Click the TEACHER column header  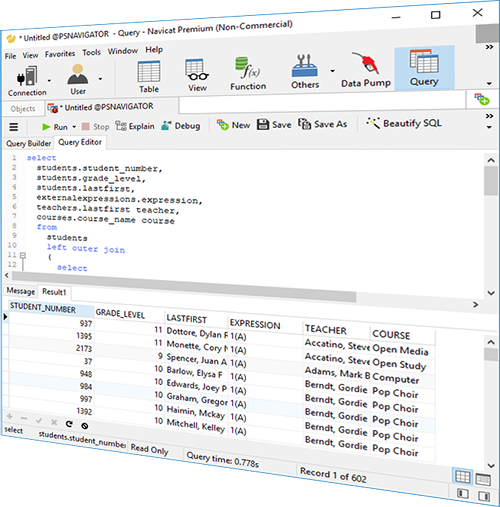pos(336,330)
